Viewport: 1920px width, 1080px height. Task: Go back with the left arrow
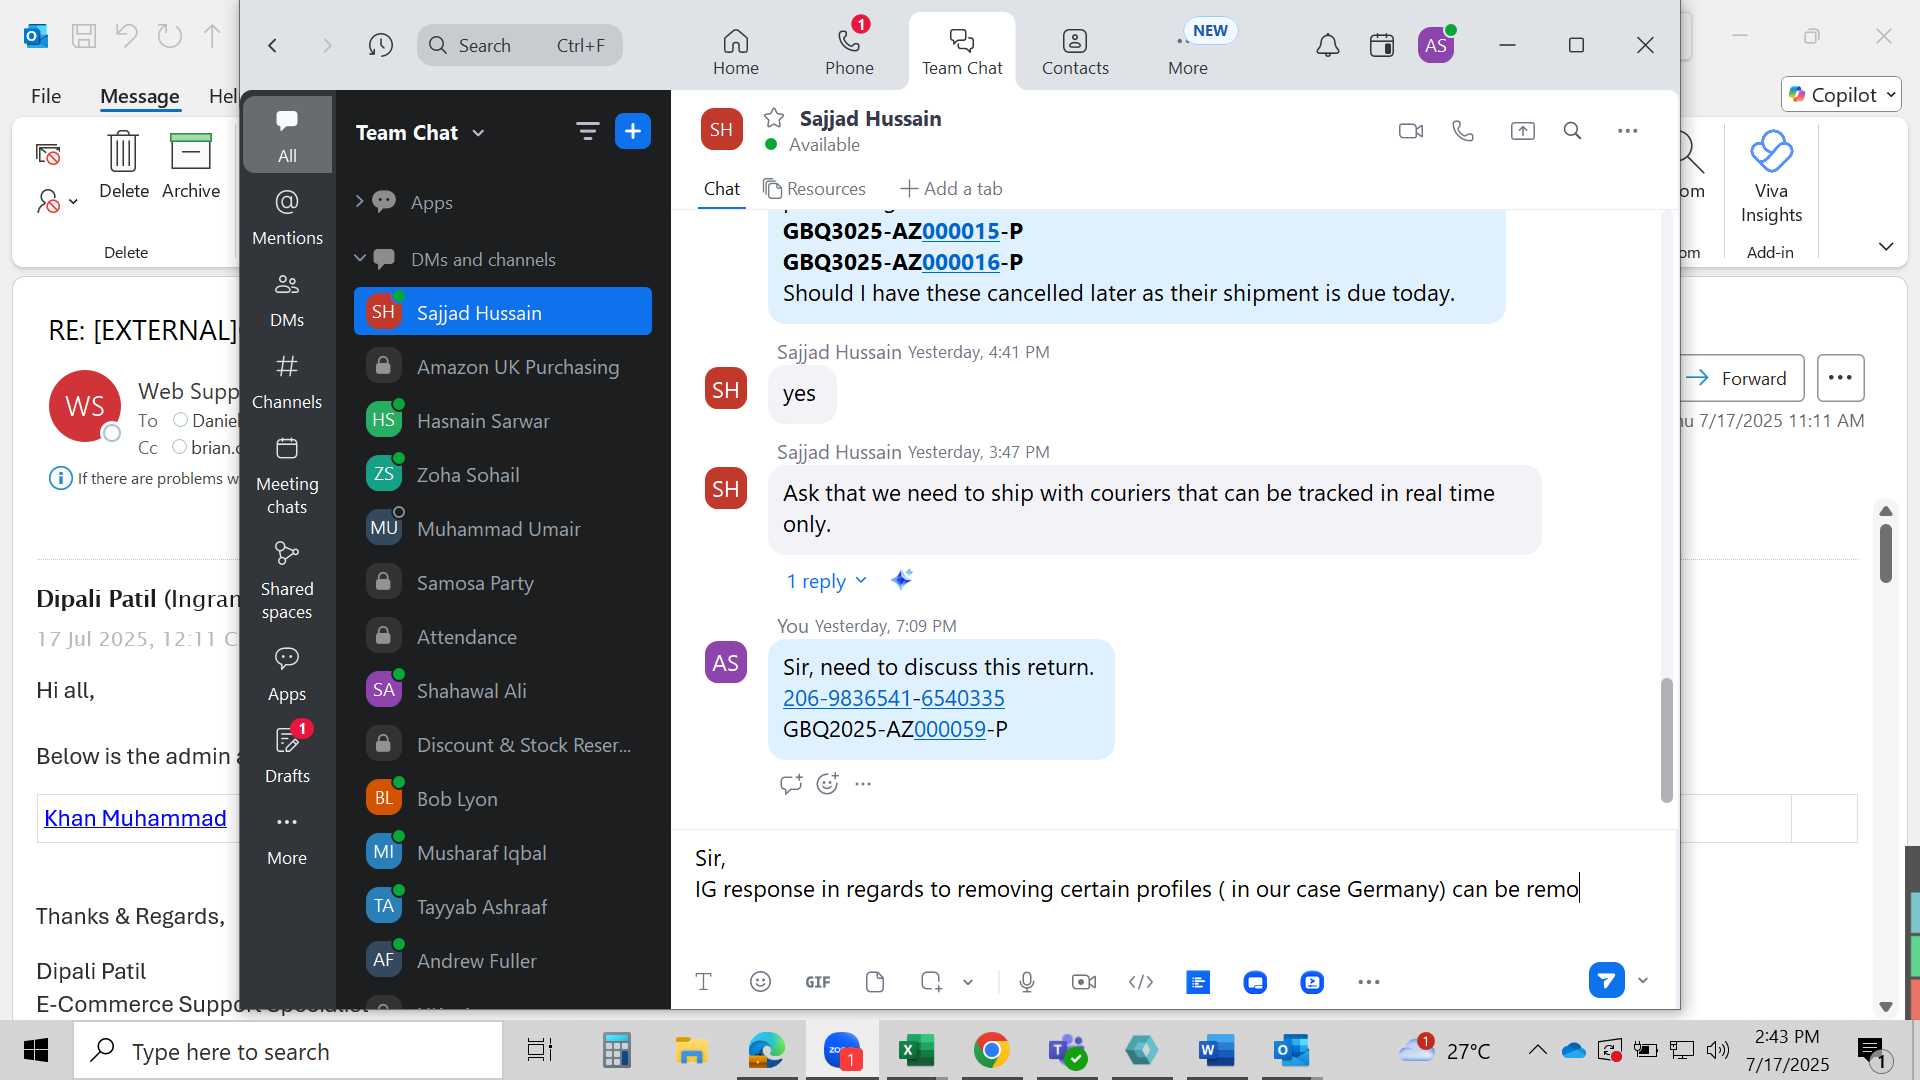click(x=272, y=45)
